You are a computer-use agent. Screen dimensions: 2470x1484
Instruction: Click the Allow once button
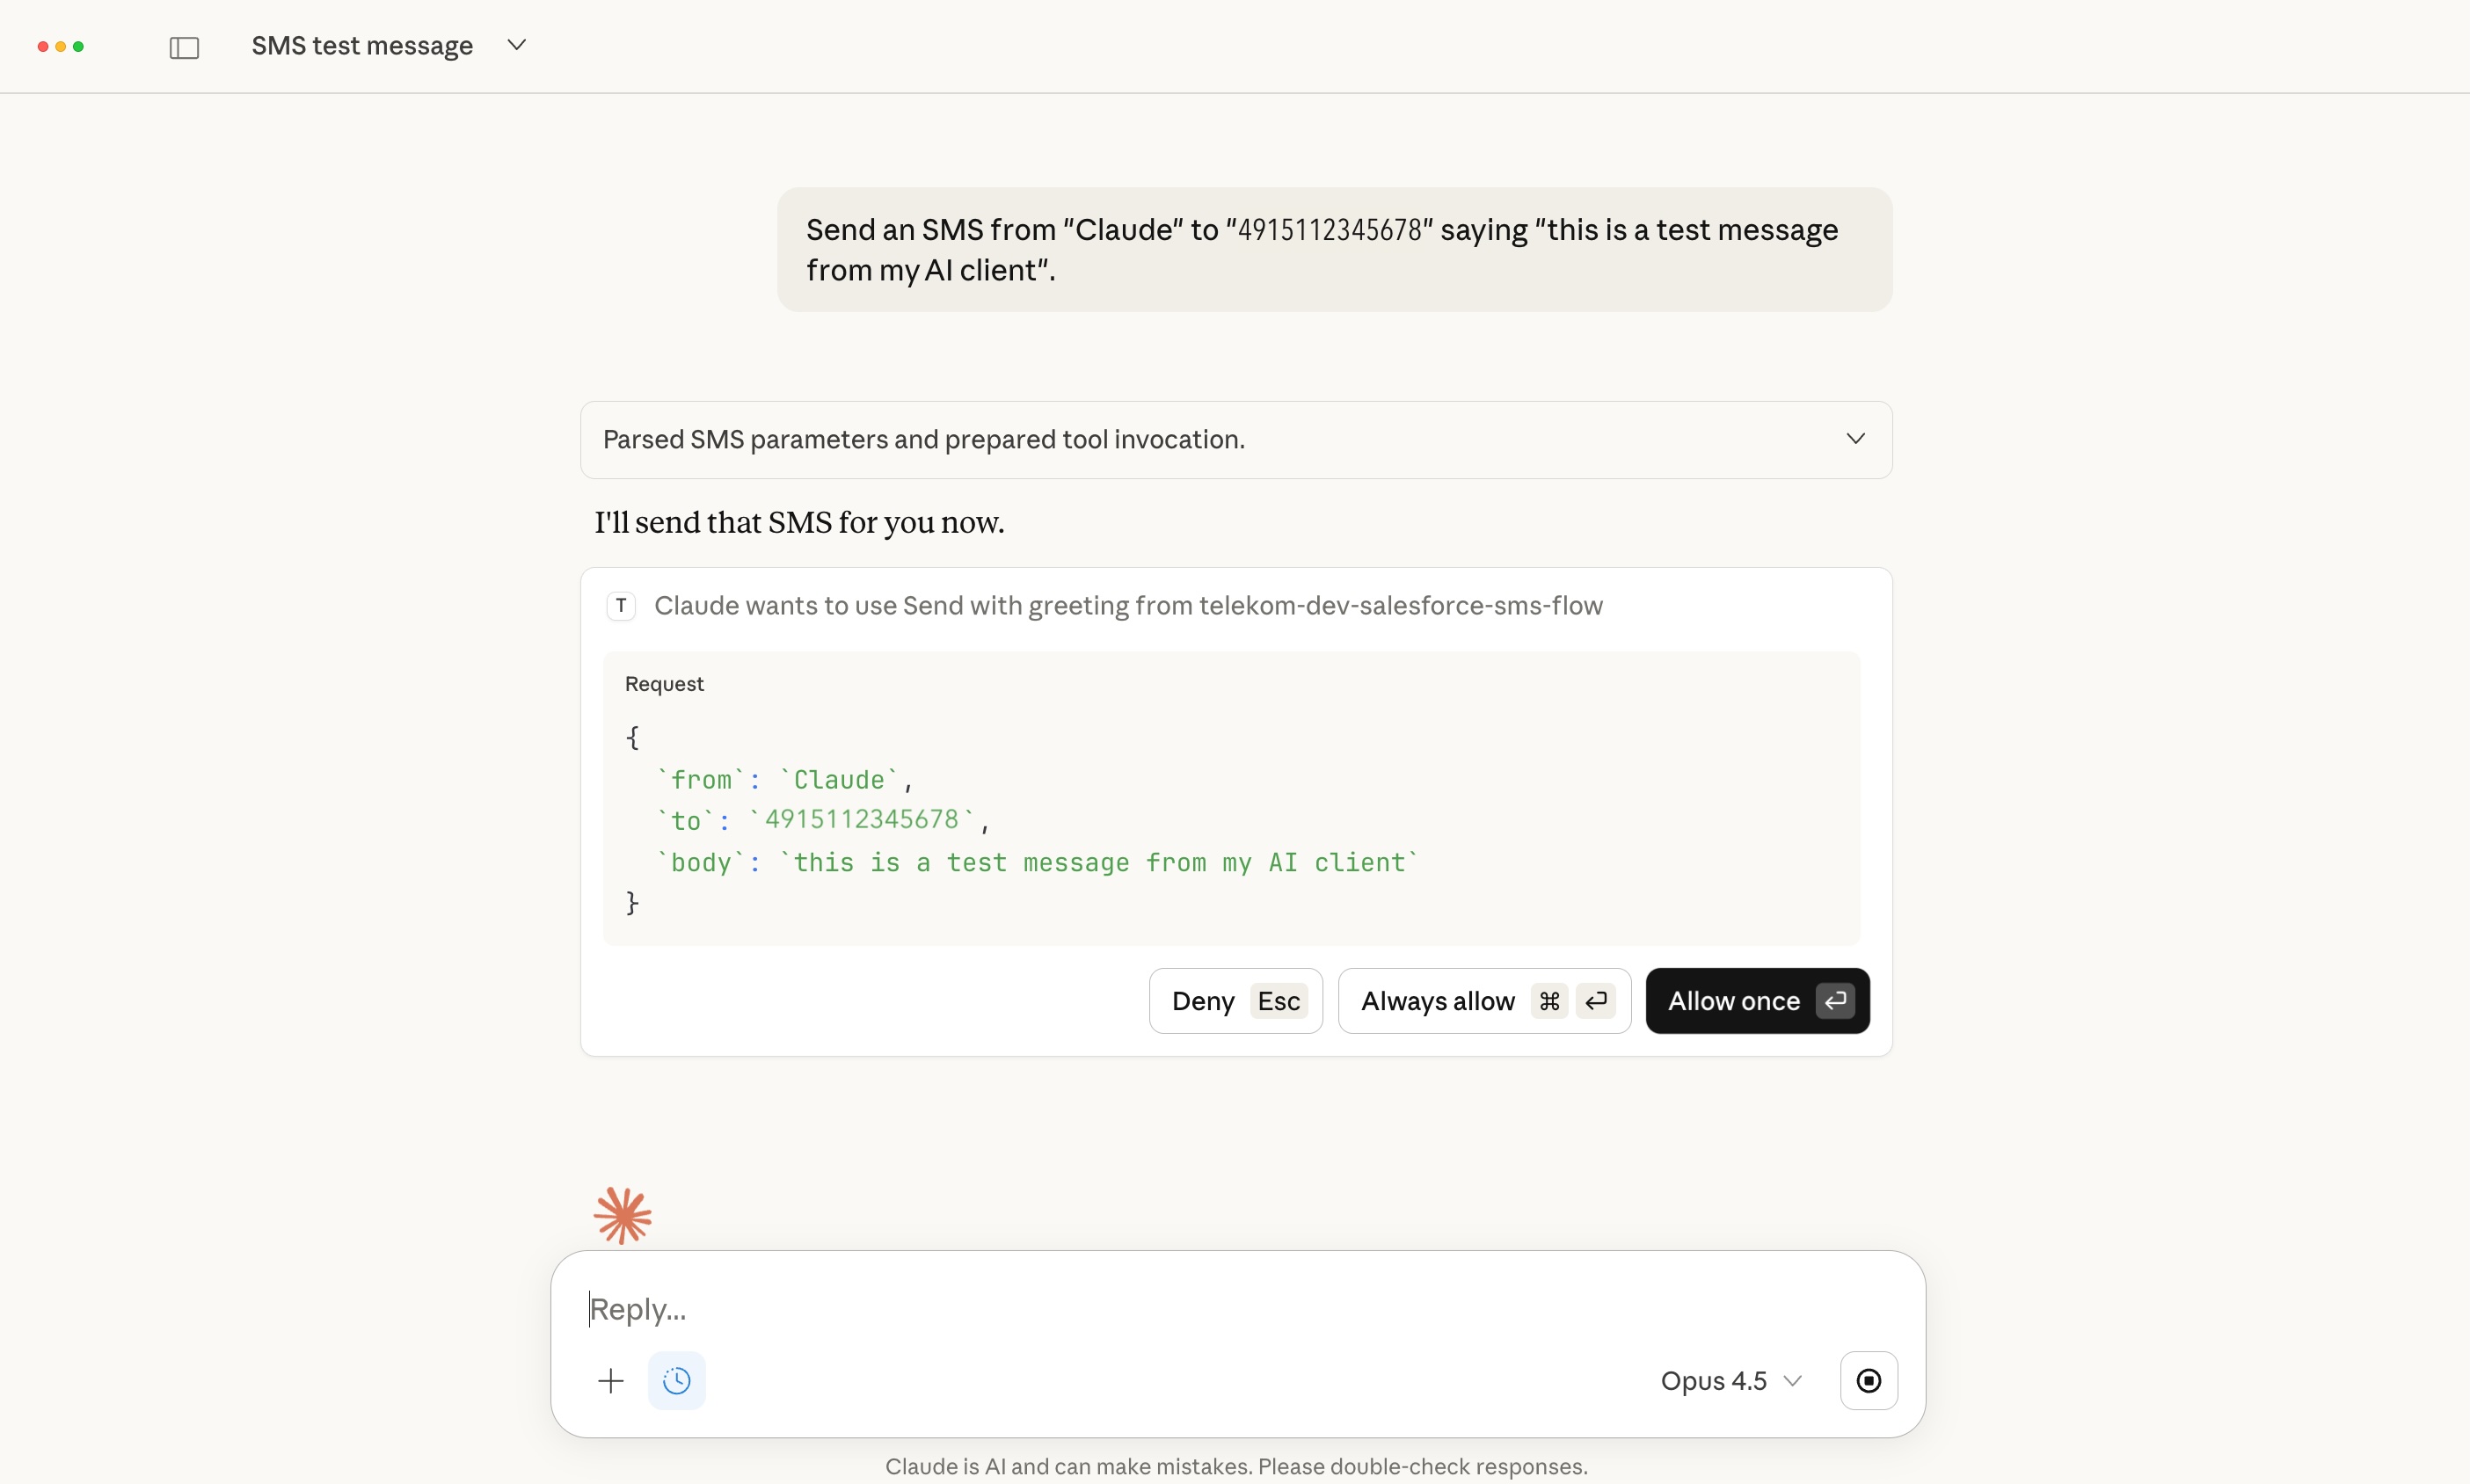(x=1757, y=1001)
